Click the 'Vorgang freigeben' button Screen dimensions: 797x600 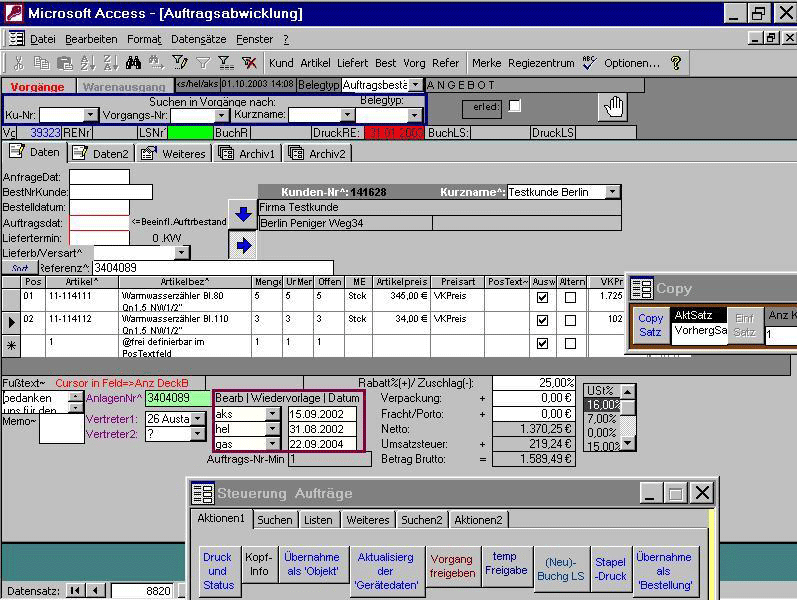click(451, 567)
